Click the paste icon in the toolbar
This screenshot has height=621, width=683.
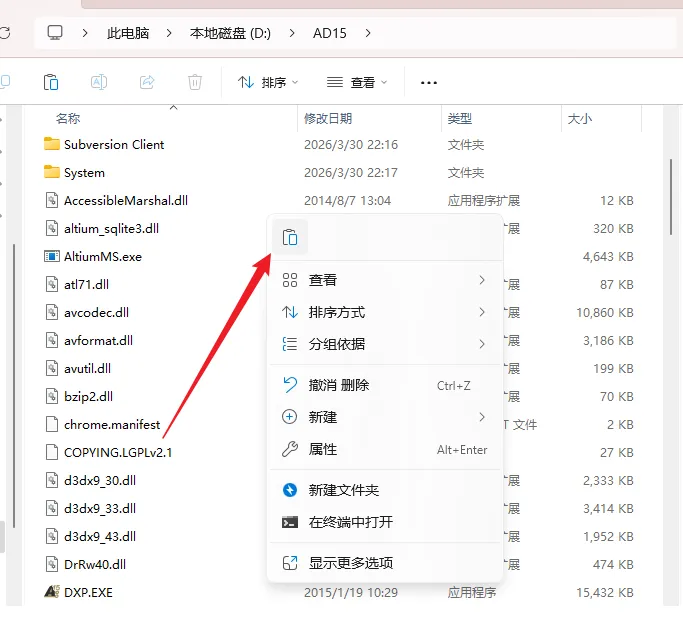click(x=51, y=82)
